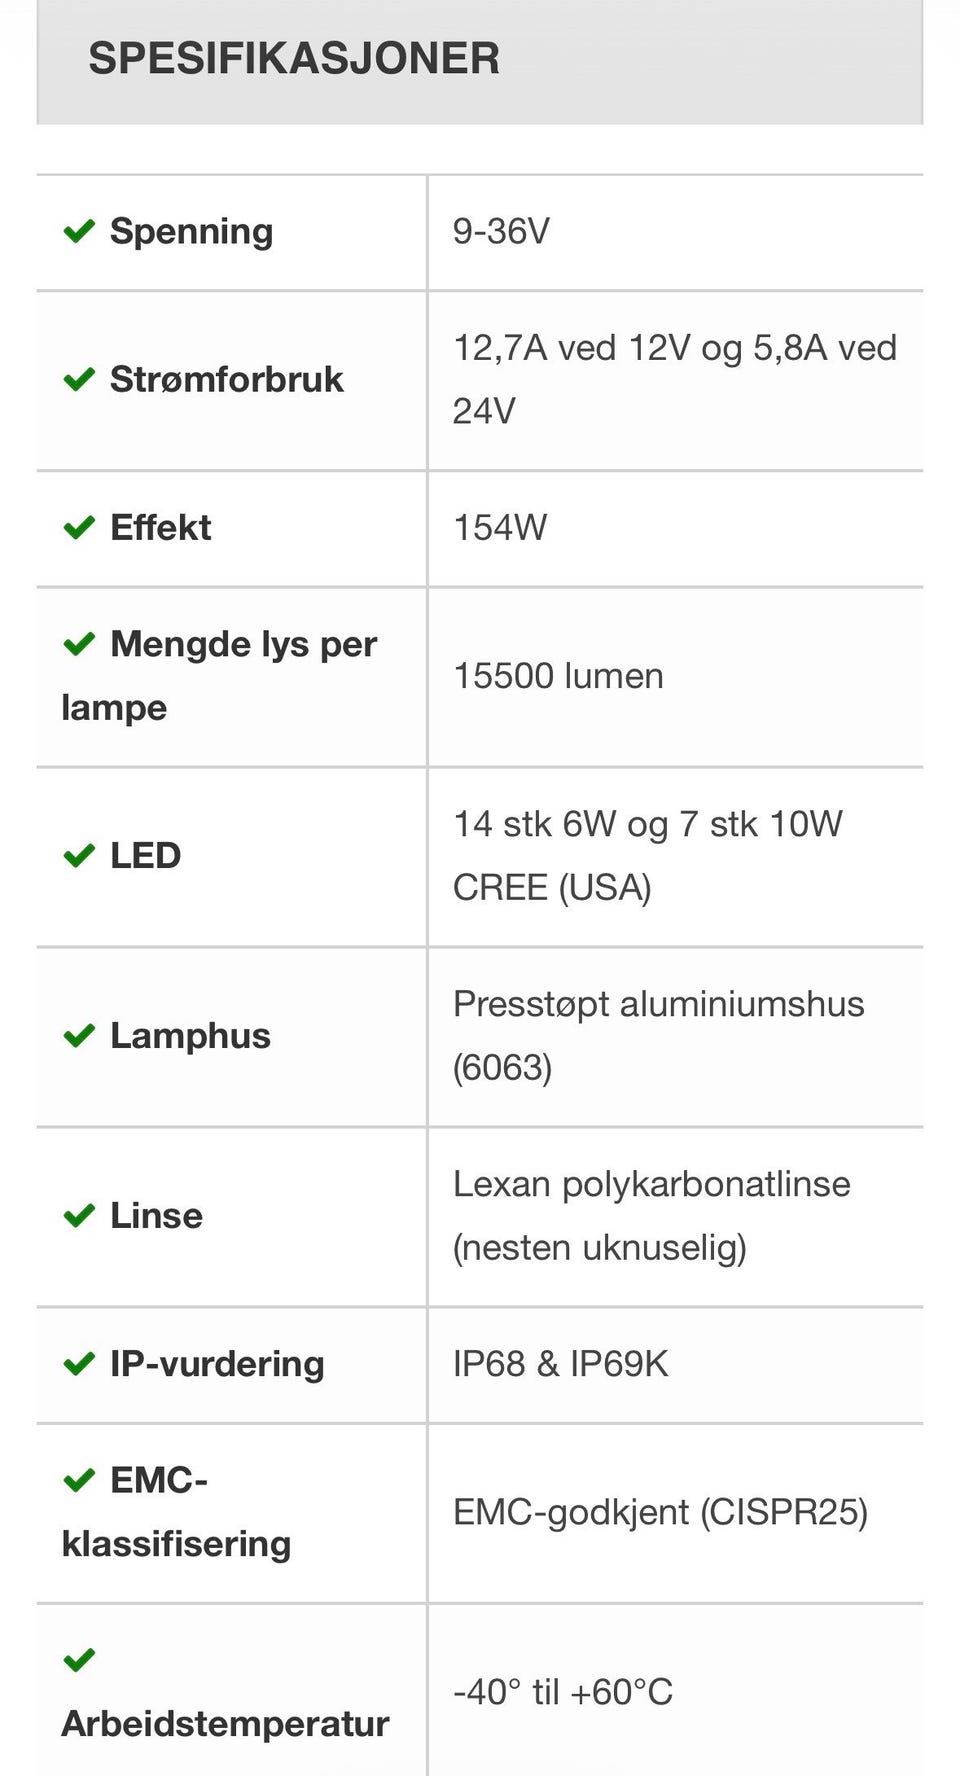Click the 15500 lumen value cell
The image size is (960, 1776).
tap(675, 677)
